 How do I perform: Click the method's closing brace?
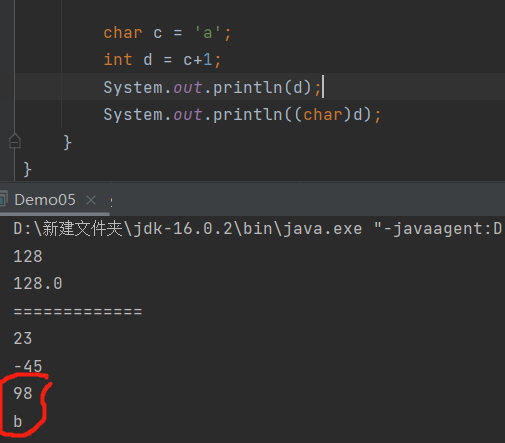coord(67,143)
